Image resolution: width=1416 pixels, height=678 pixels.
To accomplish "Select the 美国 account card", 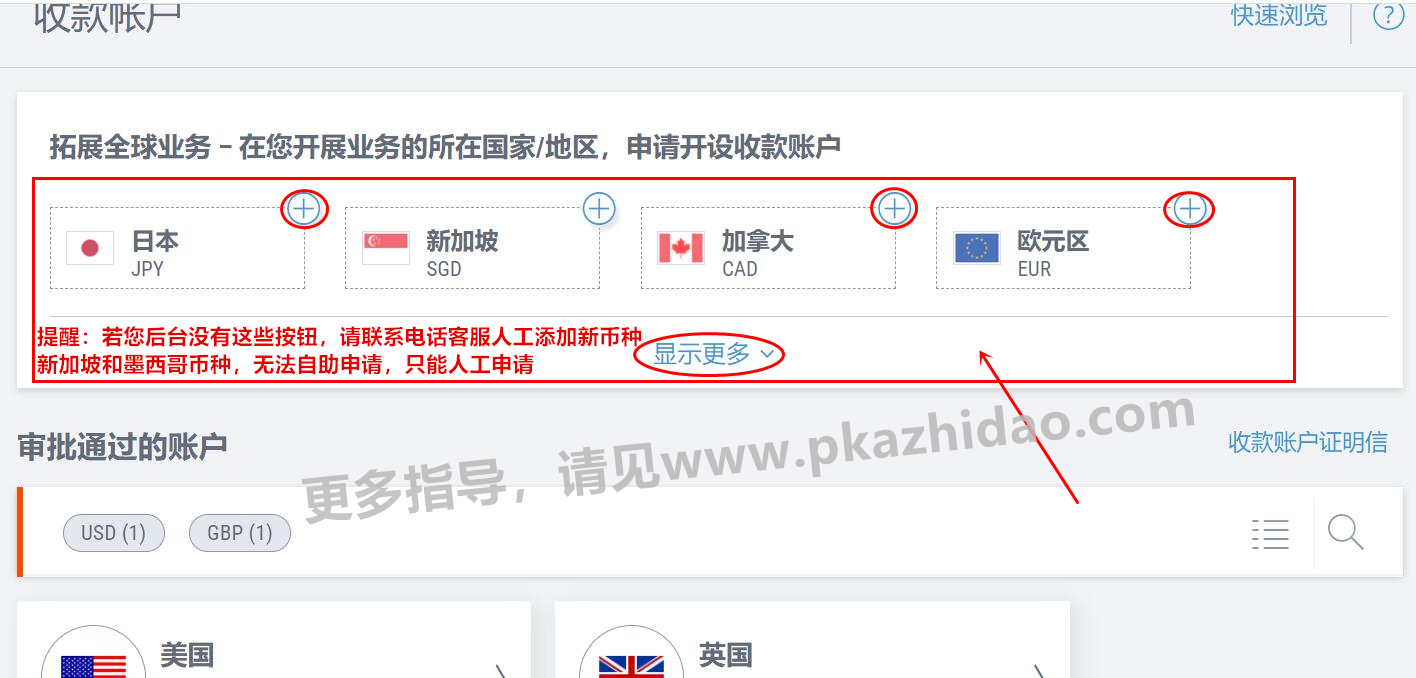I will click(274, 640).
